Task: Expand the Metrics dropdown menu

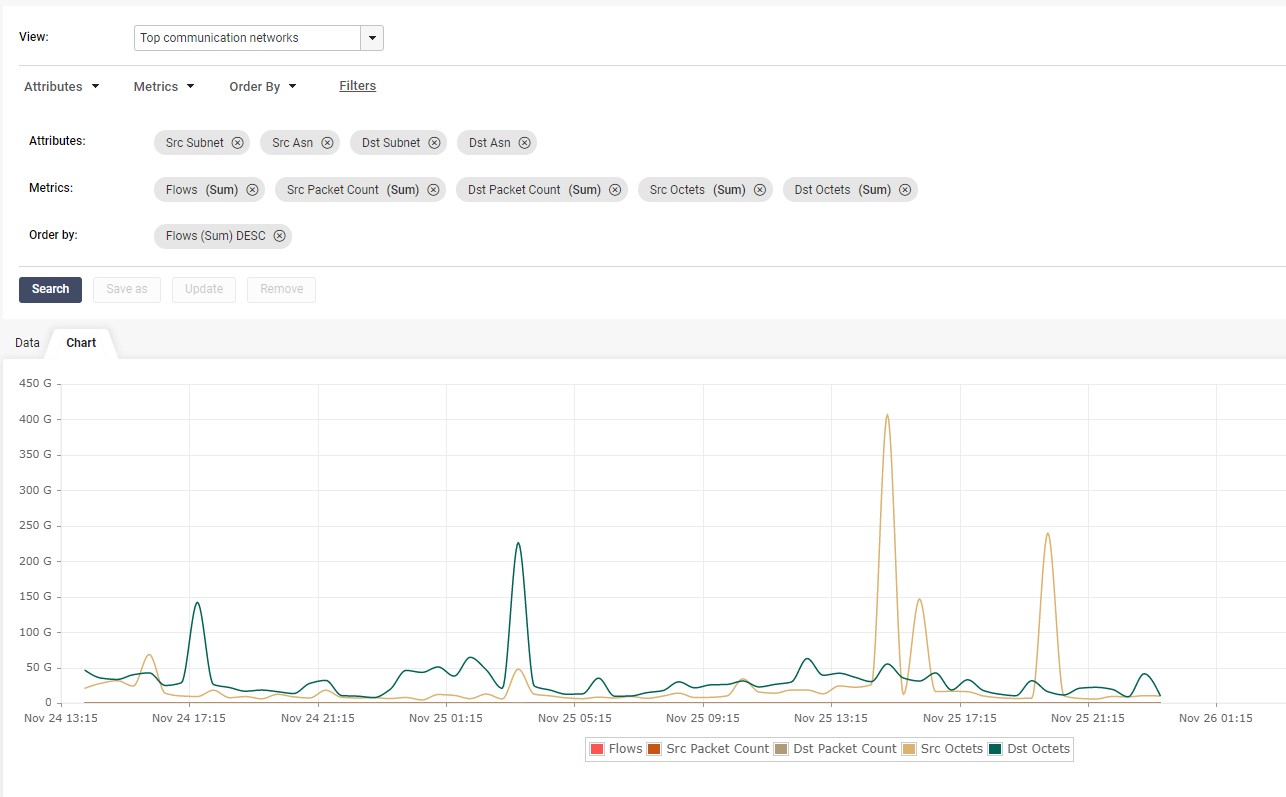Action: point(164,87)
